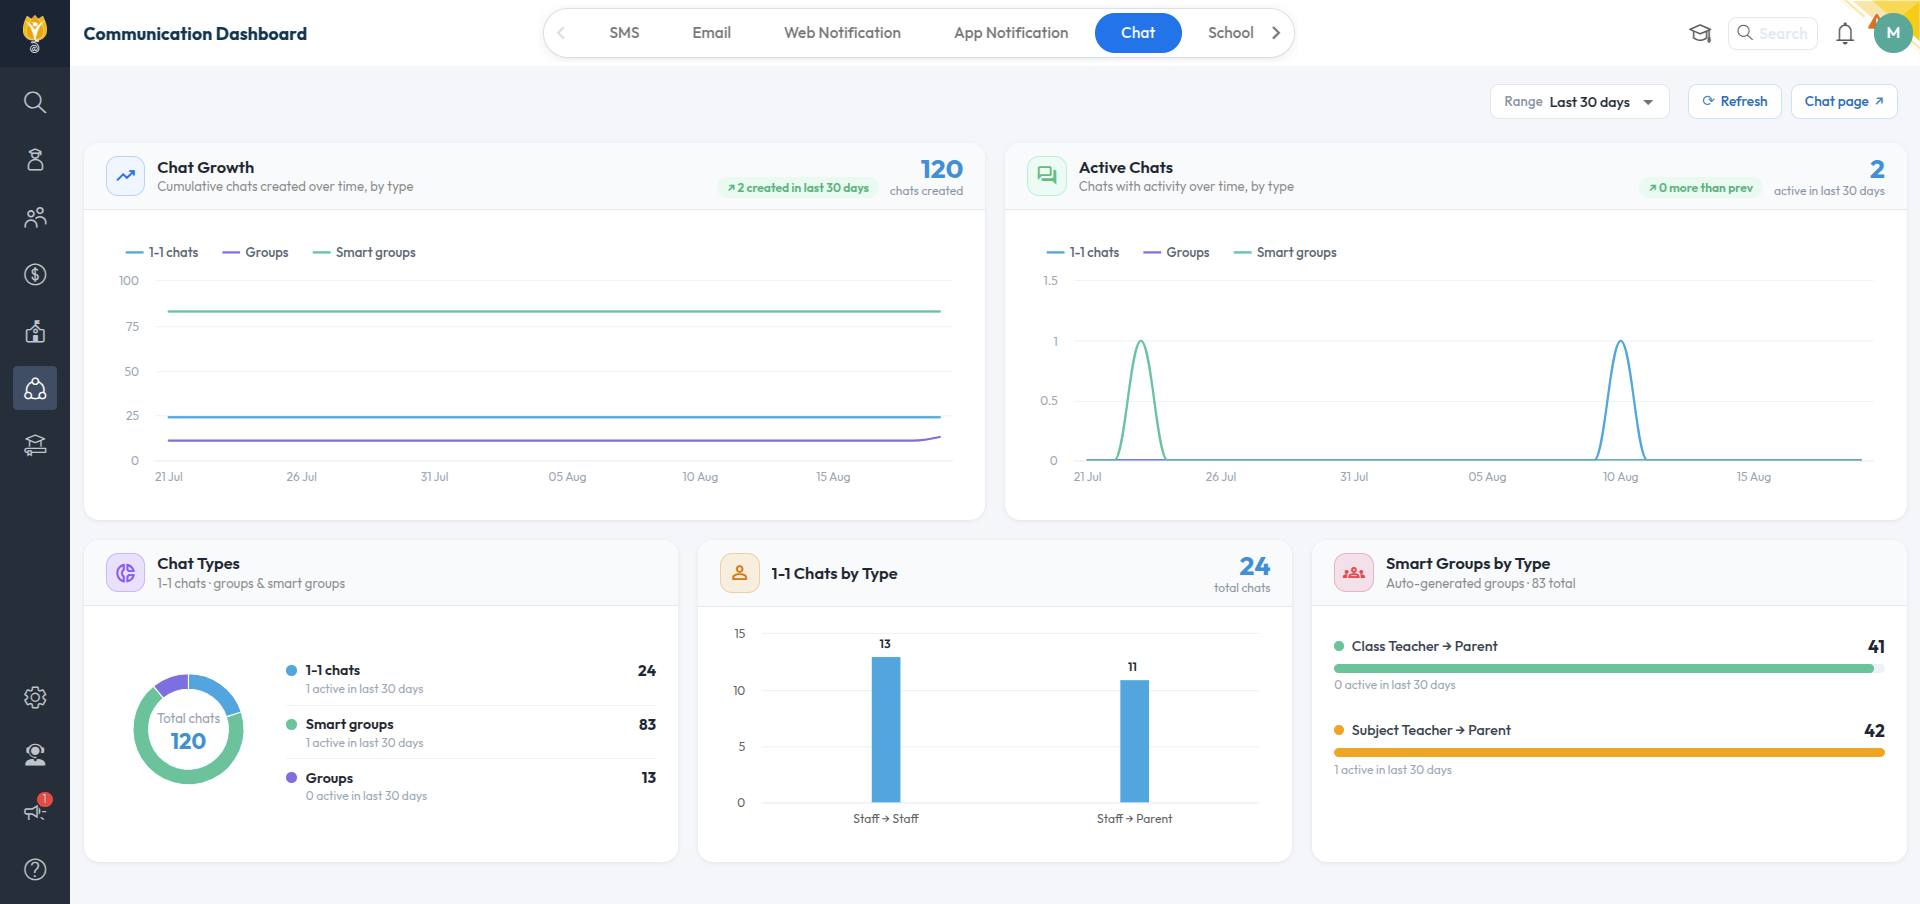Open the Range Last 30 days dropdown
The height and width of the screenshot is (904, 1920).
[x=1579, y=102]
